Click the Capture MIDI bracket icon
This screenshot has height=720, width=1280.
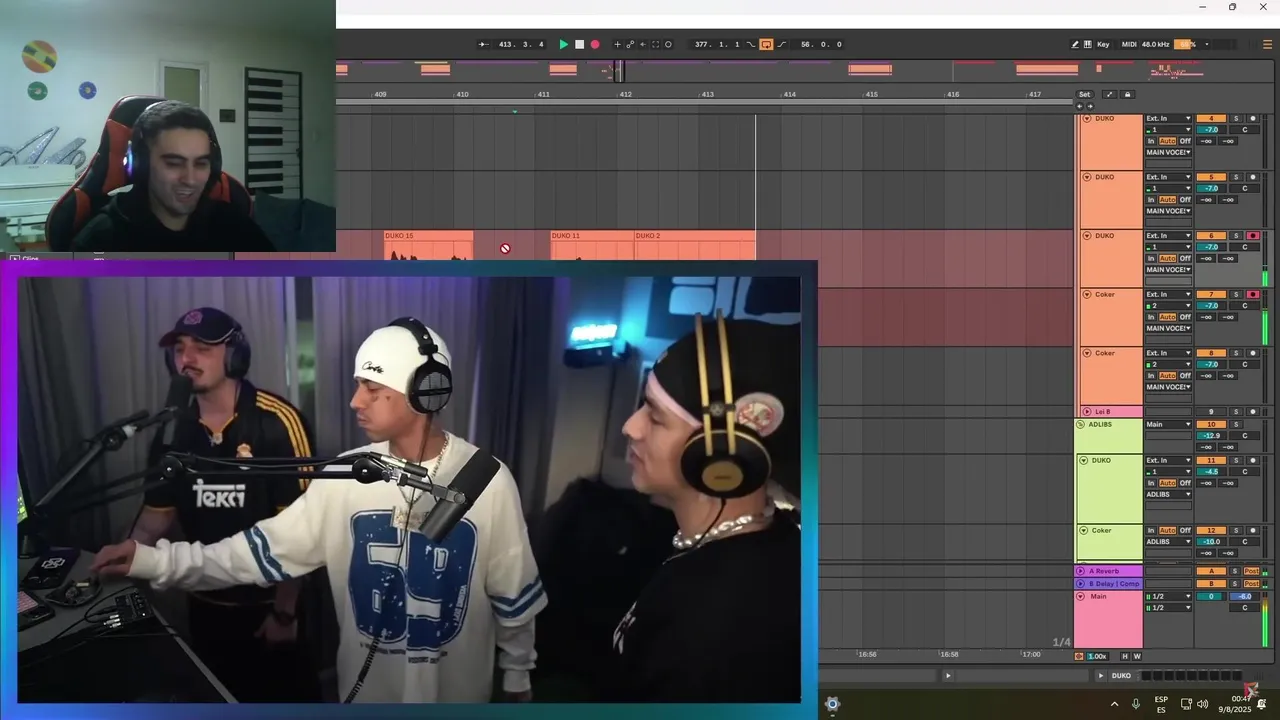656,44
